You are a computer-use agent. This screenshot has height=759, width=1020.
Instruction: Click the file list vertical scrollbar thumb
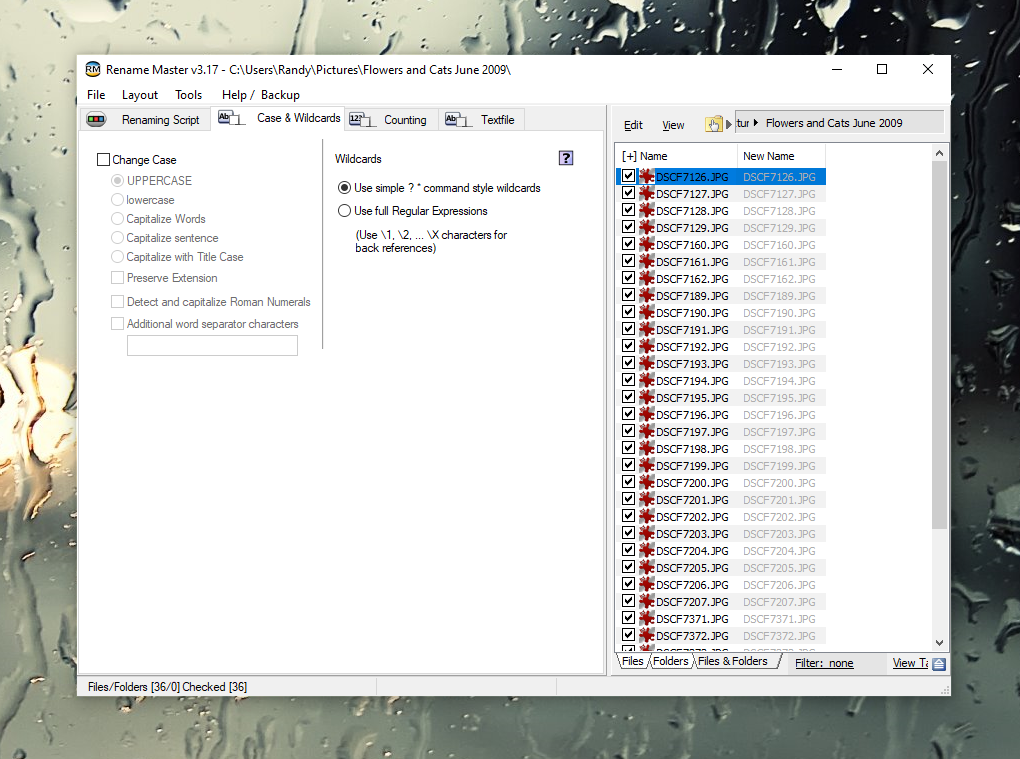[939, 345]
